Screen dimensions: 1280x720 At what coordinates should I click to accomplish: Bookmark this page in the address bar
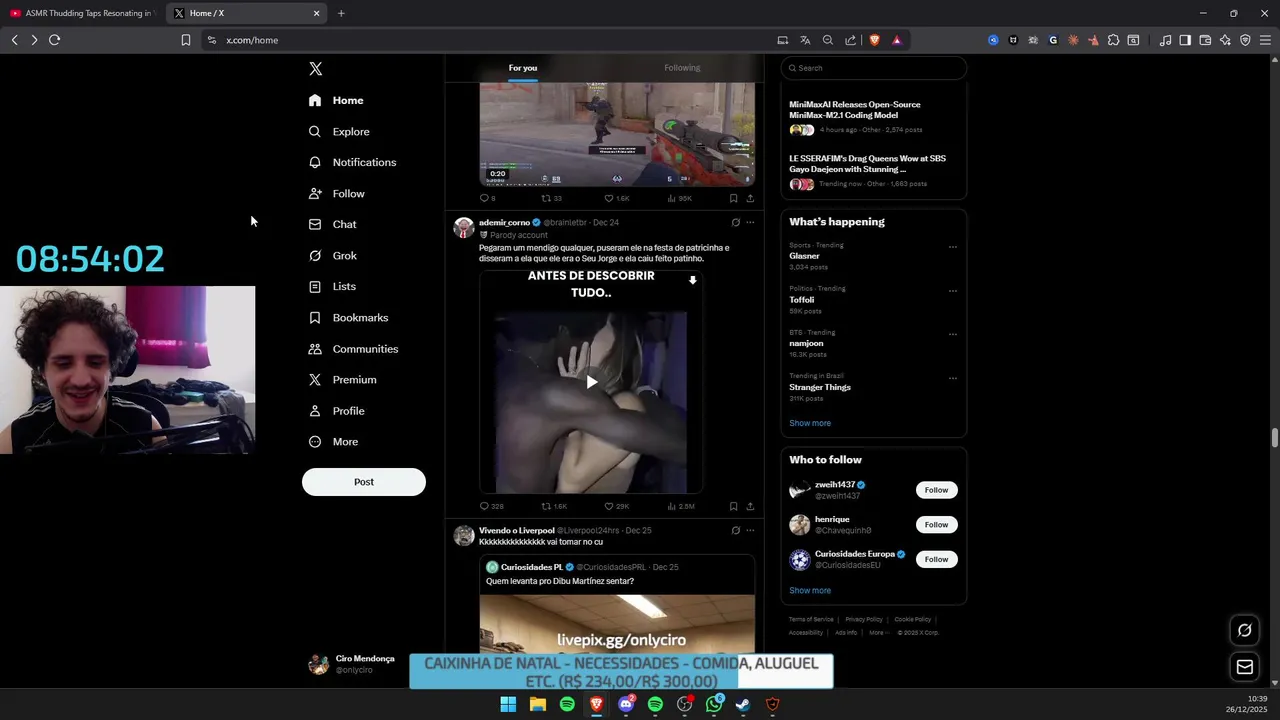[185, 40]
